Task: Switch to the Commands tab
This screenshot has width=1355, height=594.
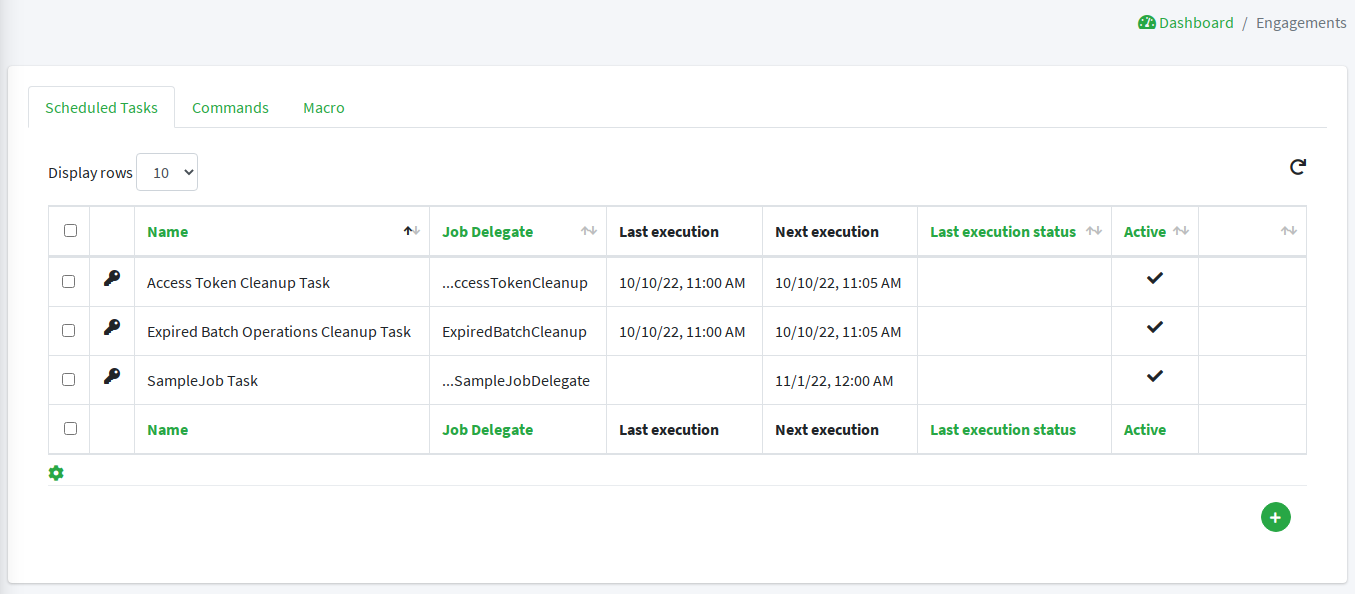Action: 230,108
